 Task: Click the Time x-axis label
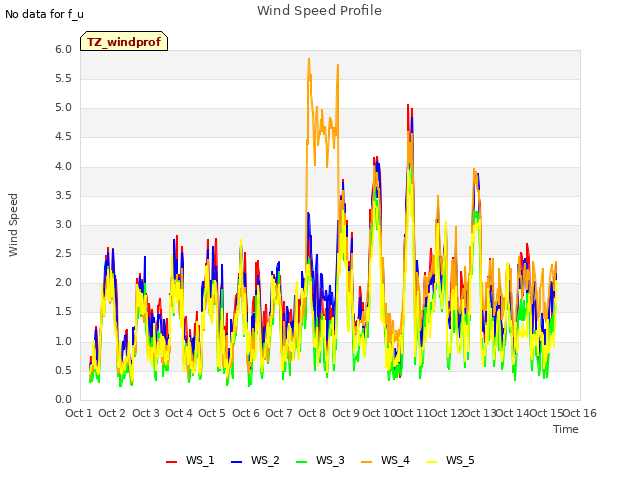pyautogui.click(x=566, y=429)
